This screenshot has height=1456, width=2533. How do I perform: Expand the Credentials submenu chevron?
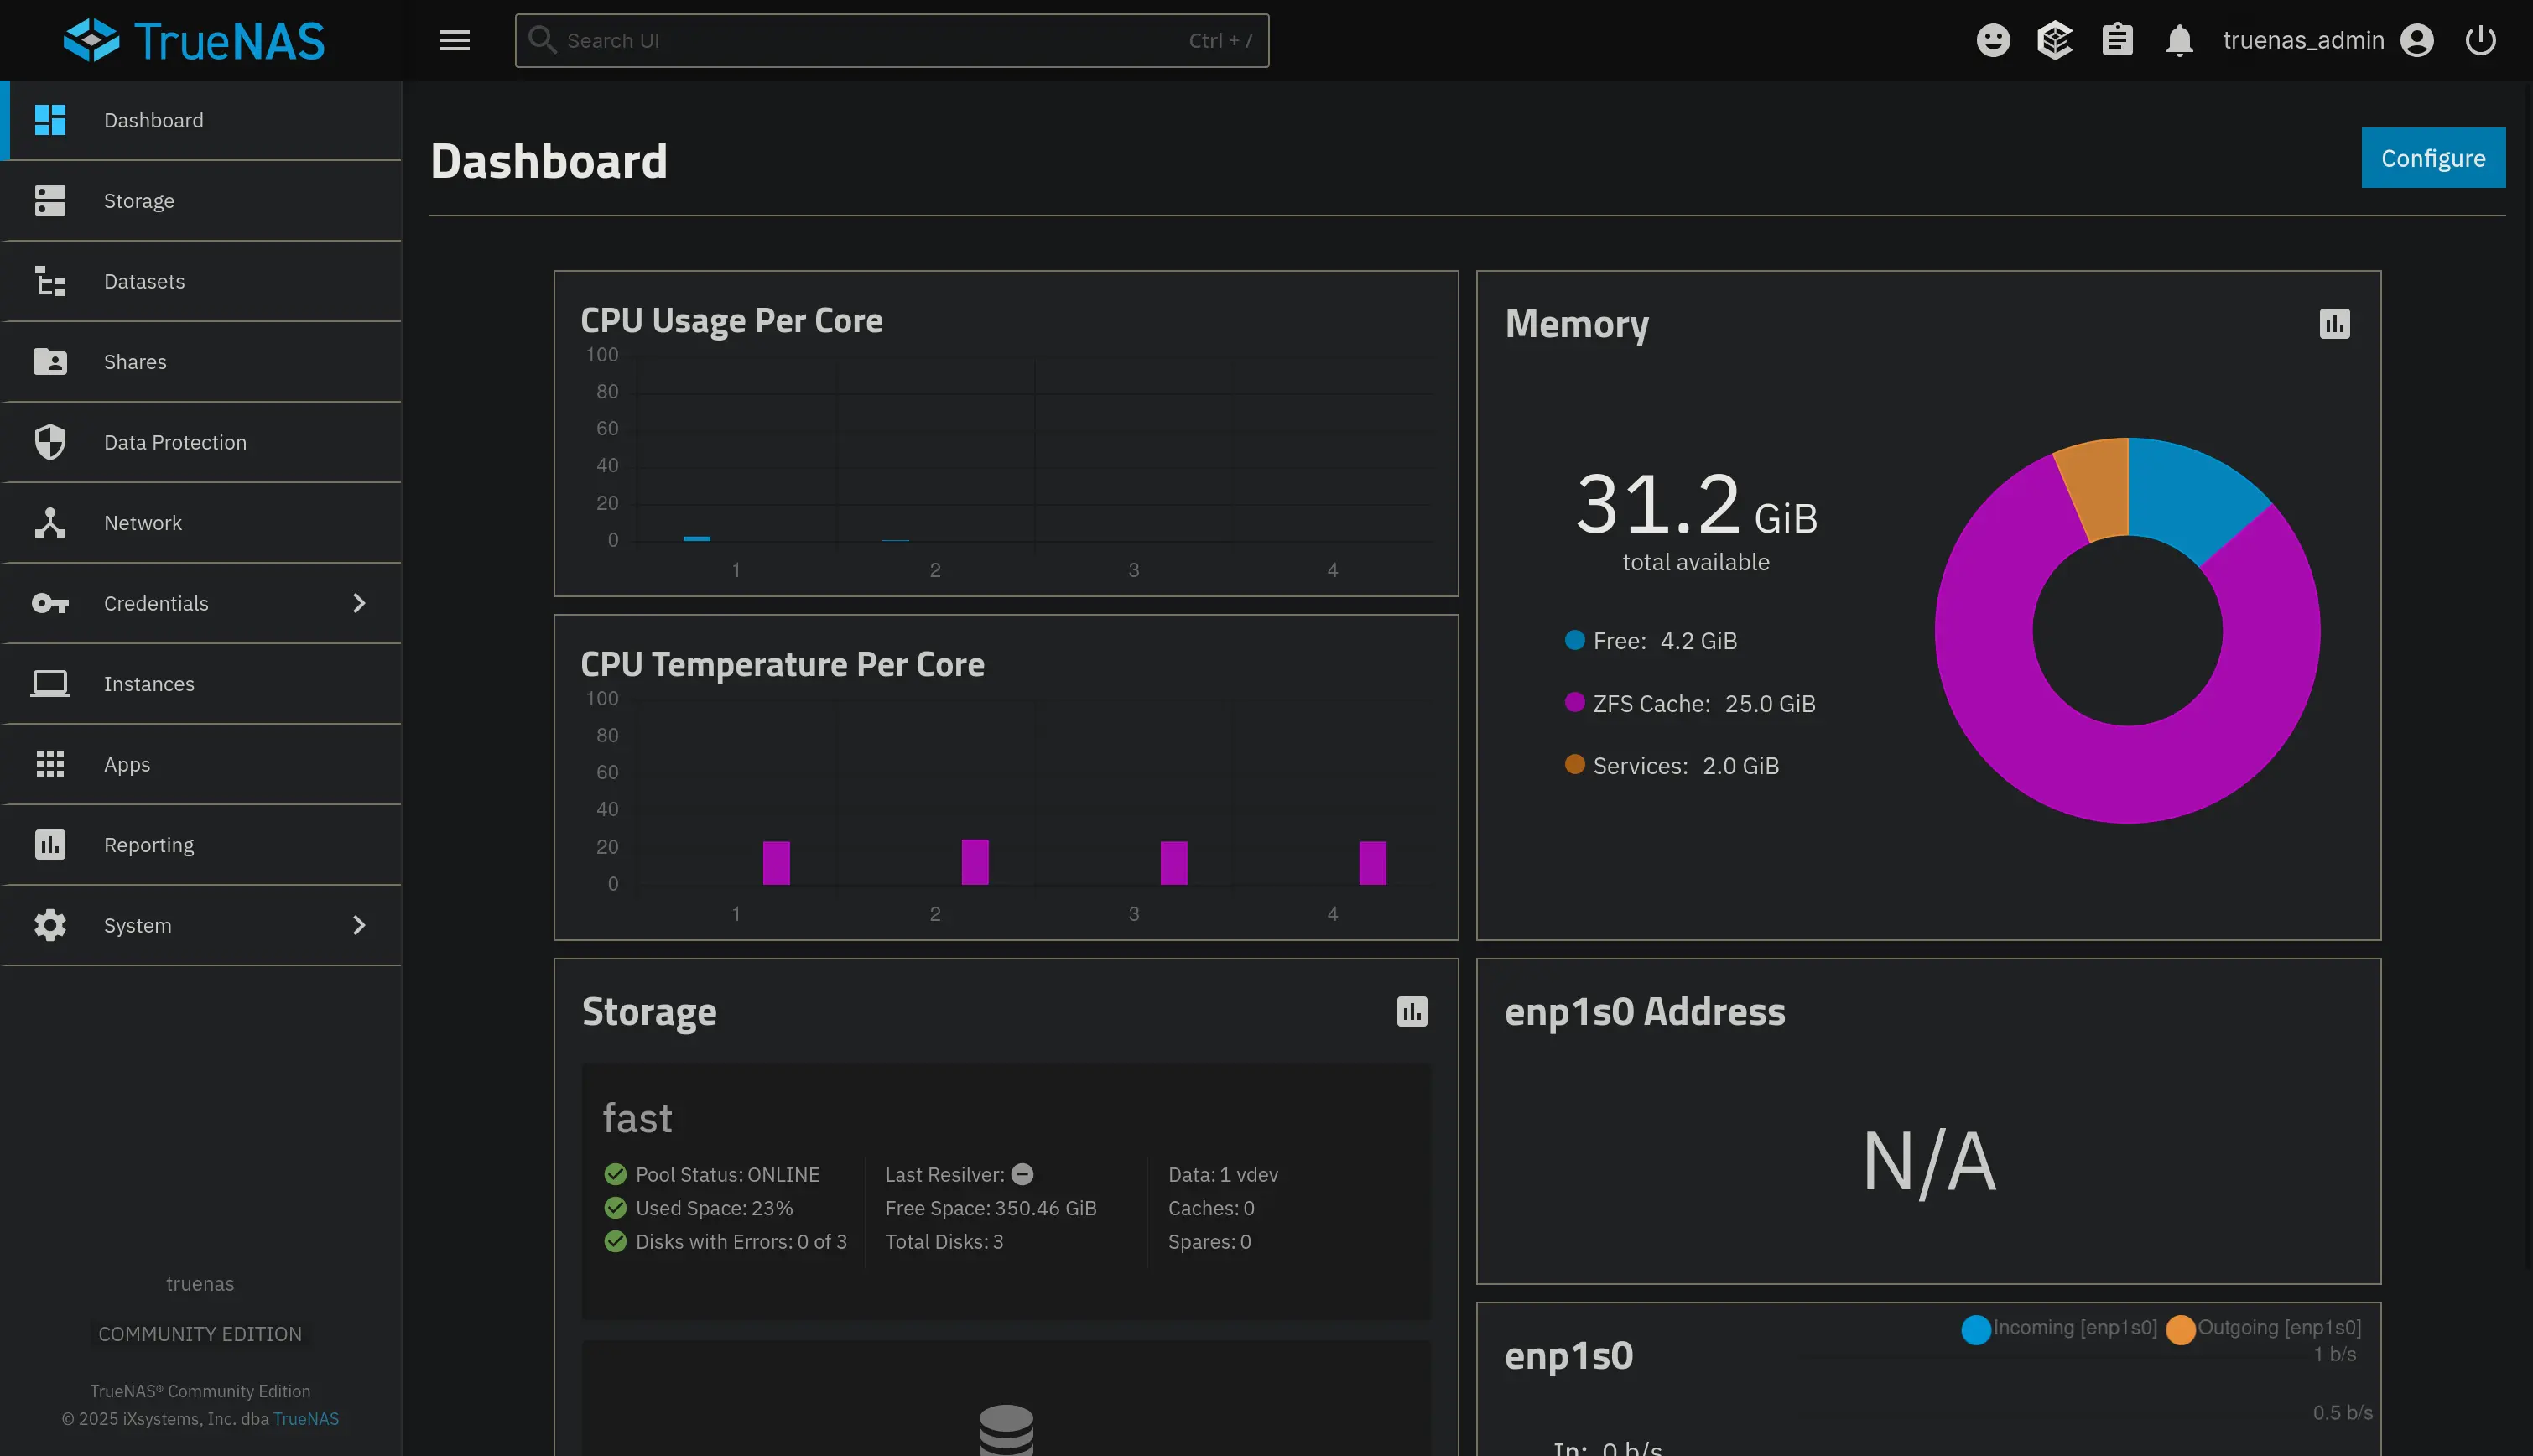click(x=359, y=603)
